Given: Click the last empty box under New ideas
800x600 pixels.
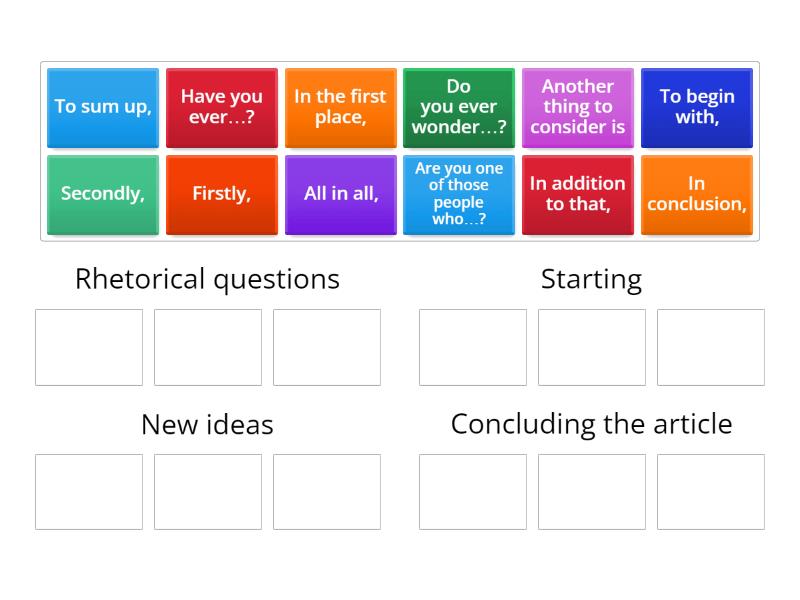Looking at the screenshot, I should [x=326, y=492].
